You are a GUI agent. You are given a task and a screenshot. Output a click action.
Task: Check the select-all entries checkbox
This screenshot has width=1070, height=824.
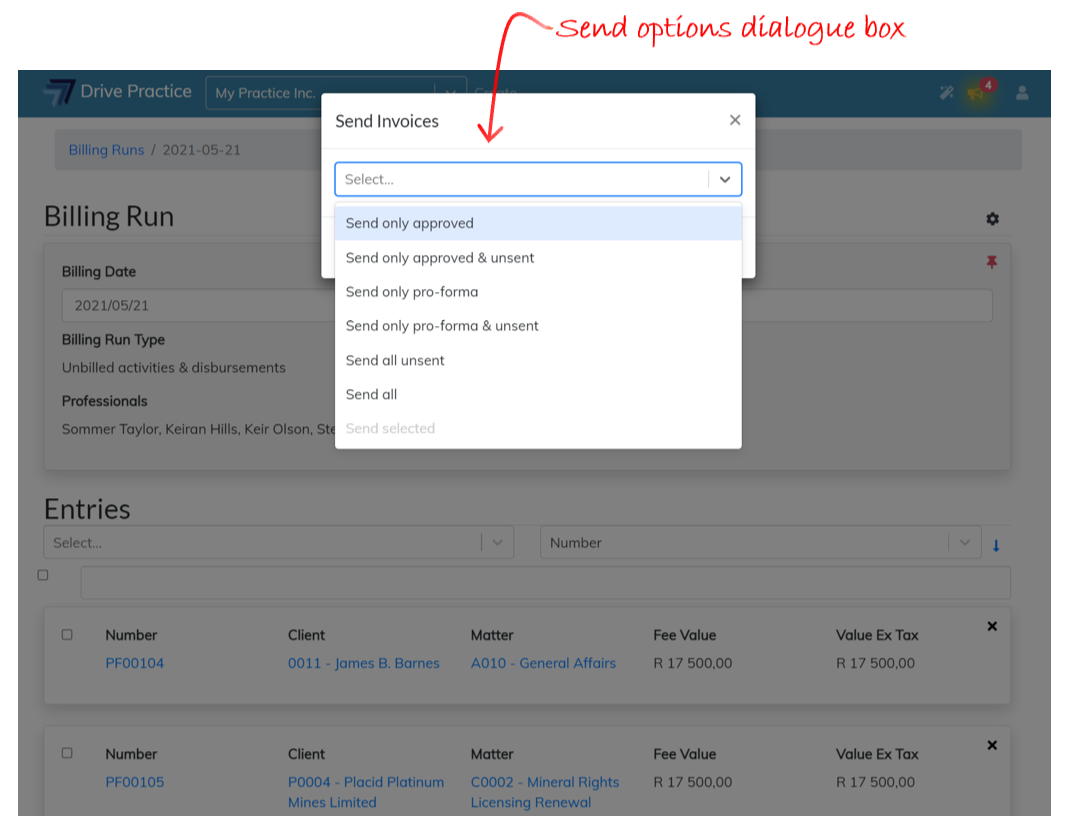(x=43, y=575)
